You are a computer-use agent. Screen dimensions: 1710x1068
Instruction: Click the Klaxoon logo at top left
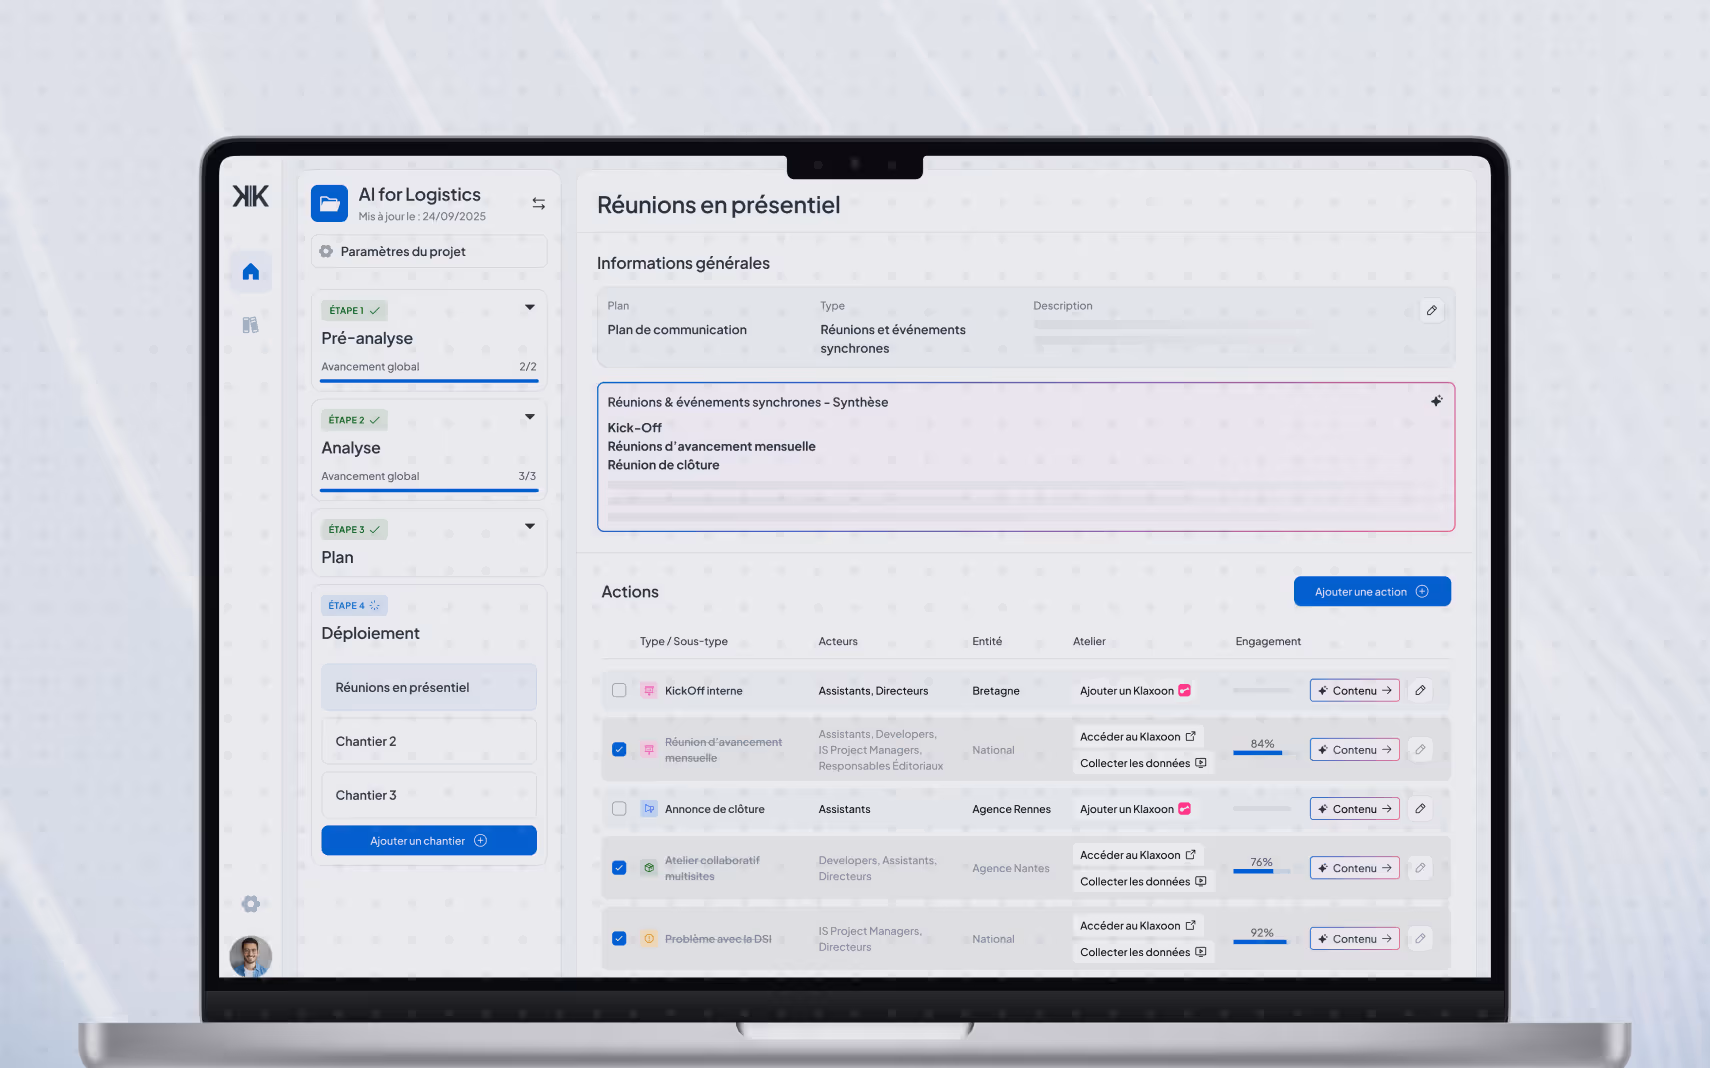(x=251, y=196)
